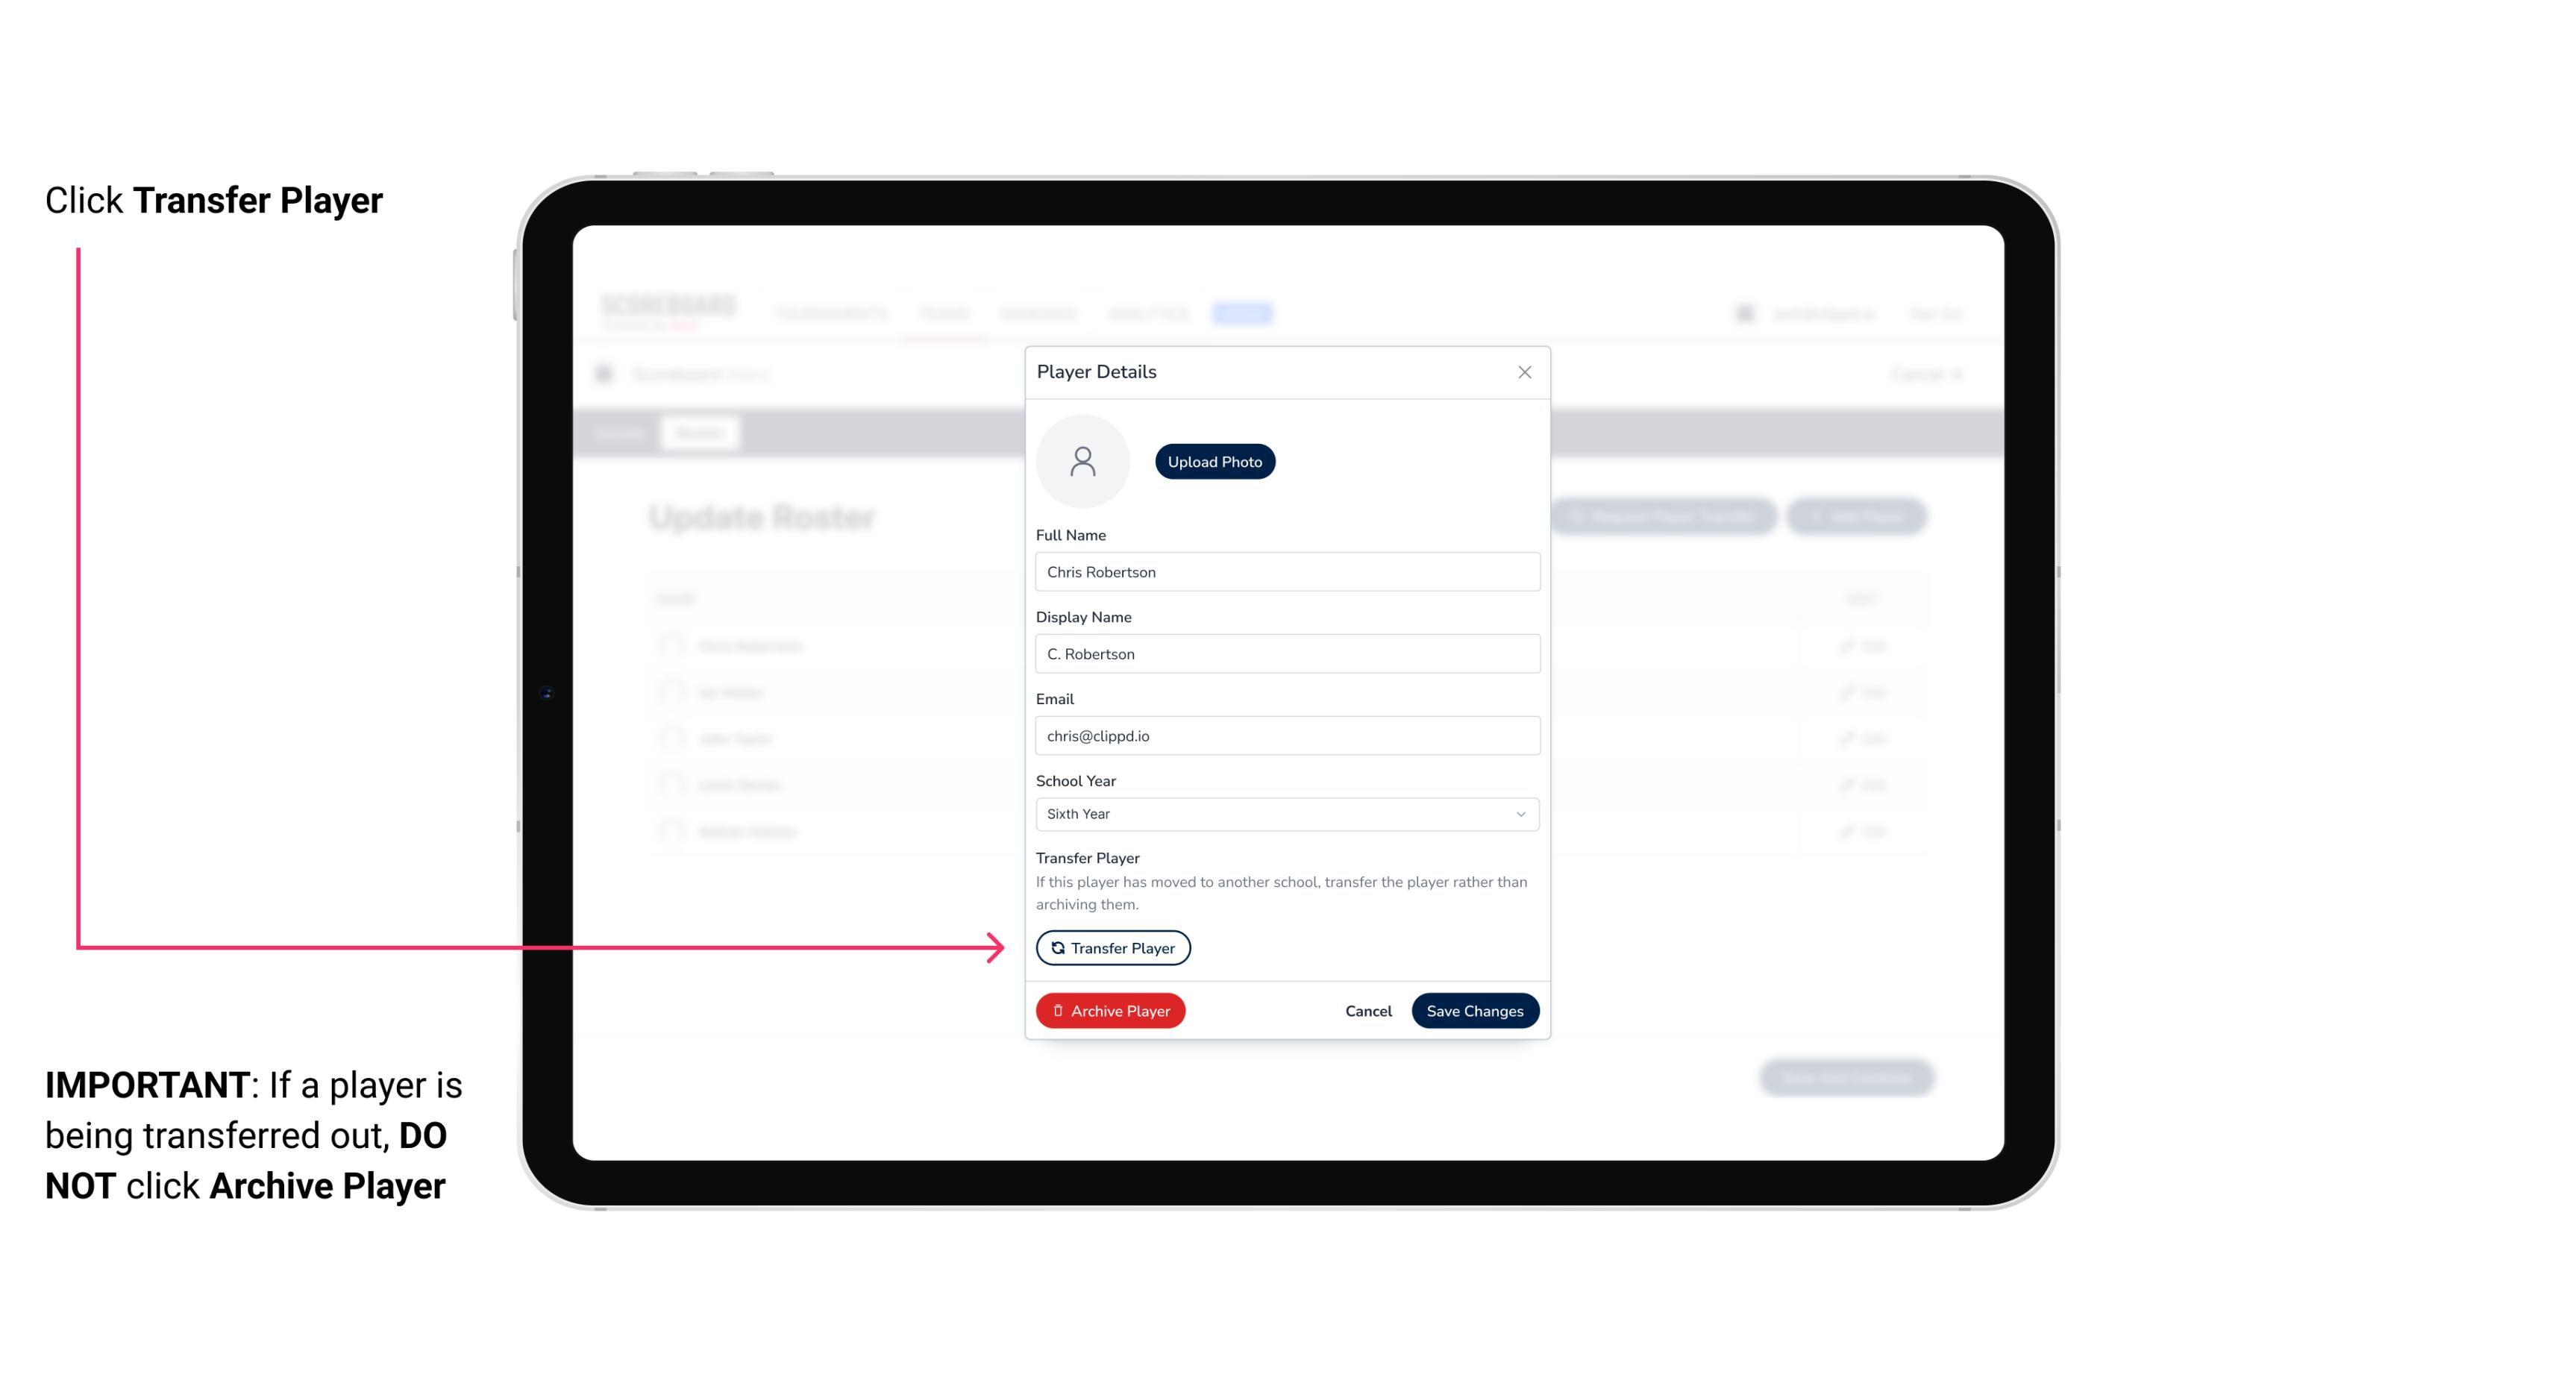The width and height of the screenshot is (2576, 1386).
Task: Open the Sixth Year dropdown selector
Action: coord(1285,812)
